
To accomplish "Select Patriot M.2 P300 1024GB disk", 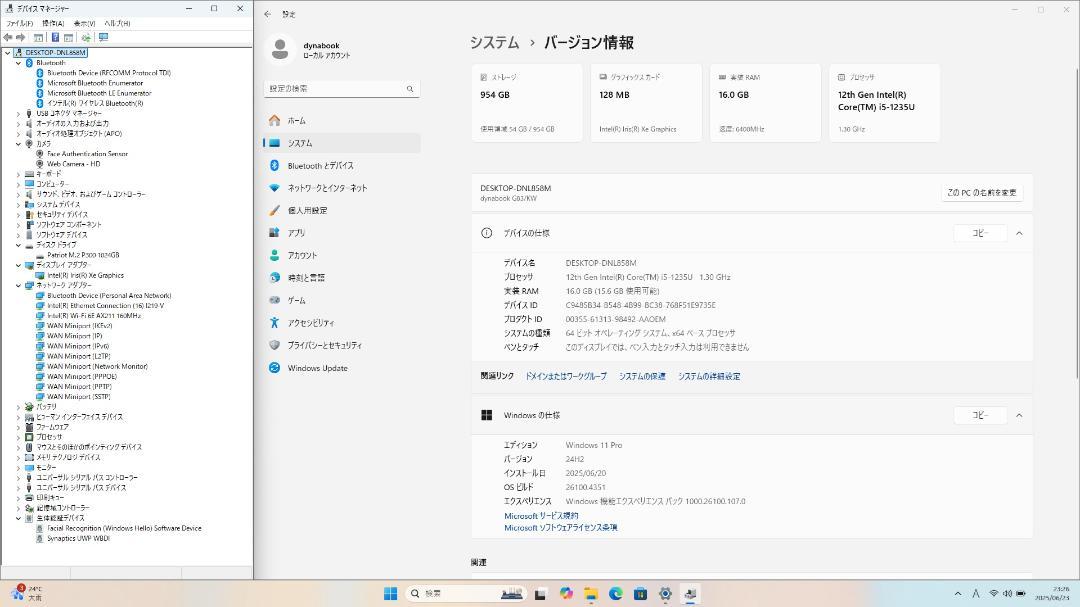I will point(83,255).
